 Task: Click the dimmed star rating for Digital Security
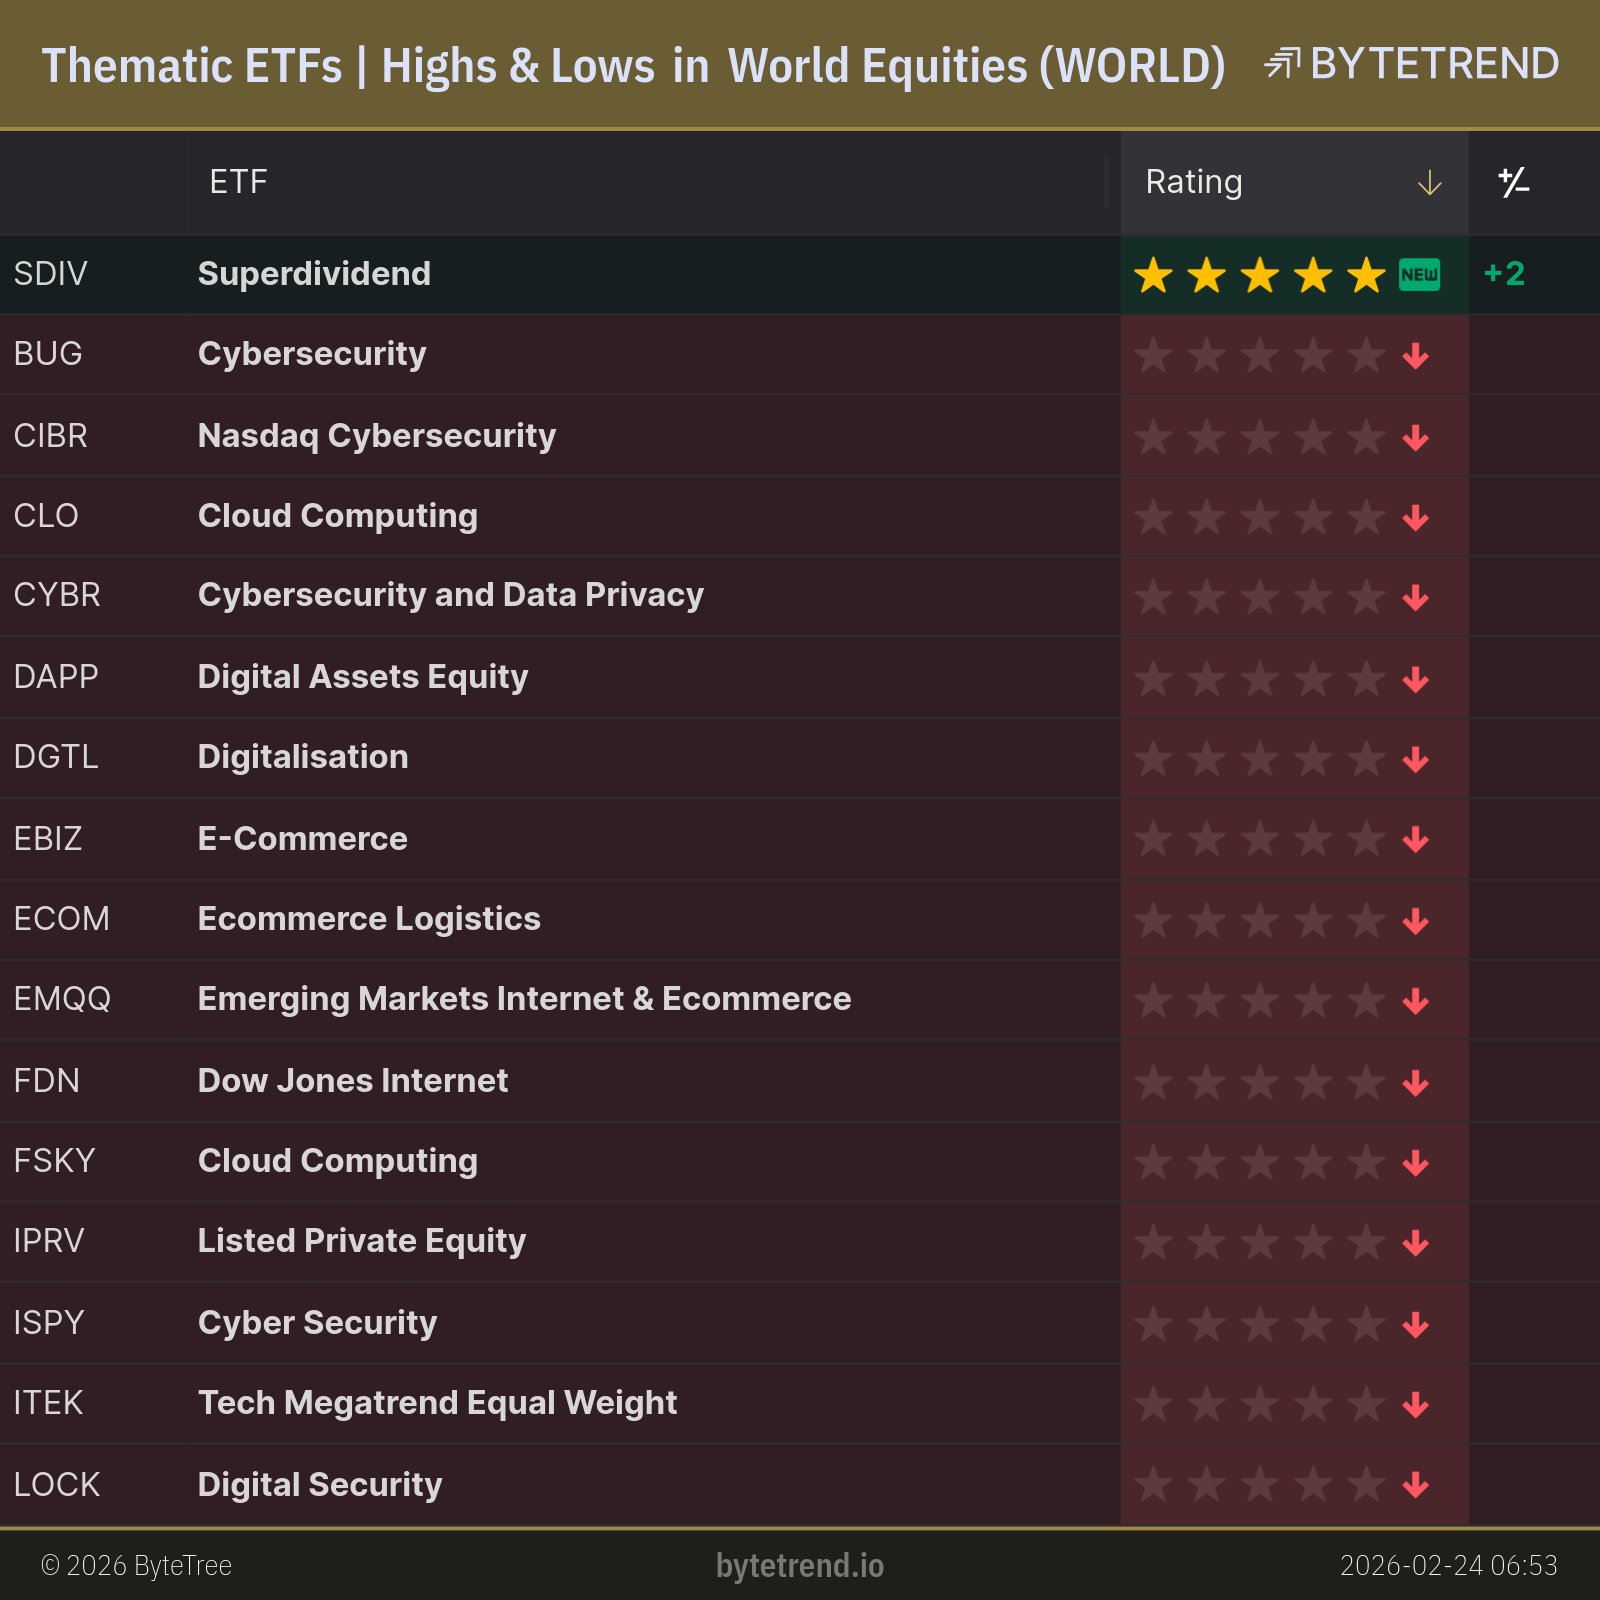[1260, 1484]
